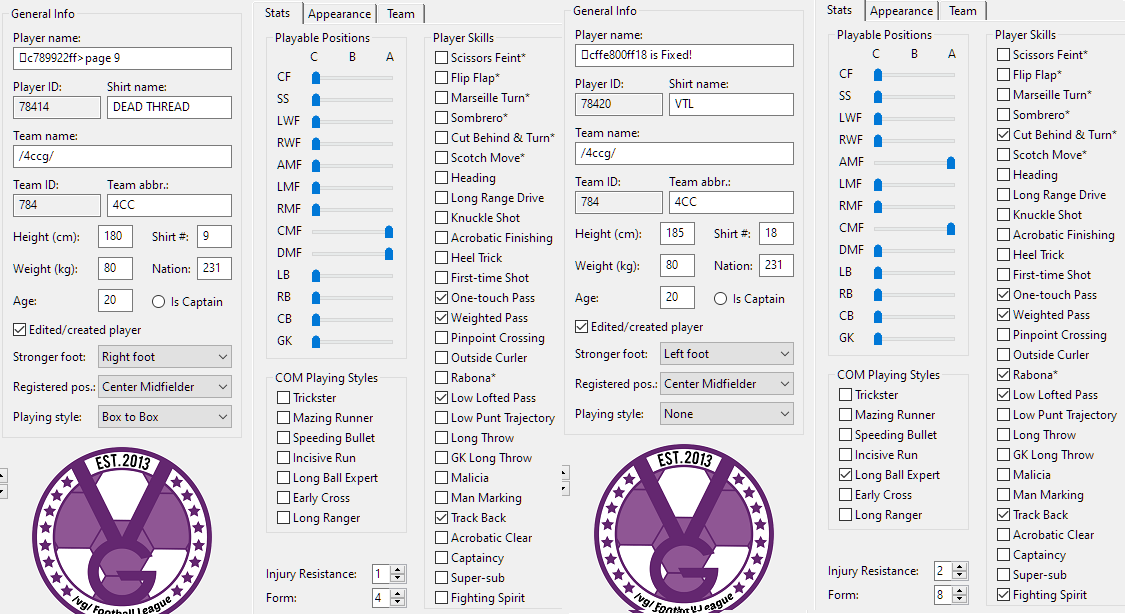Screen dimensions: 1125x614
Task: Click AMF position slider for VTL player
Action: [914, 163]
